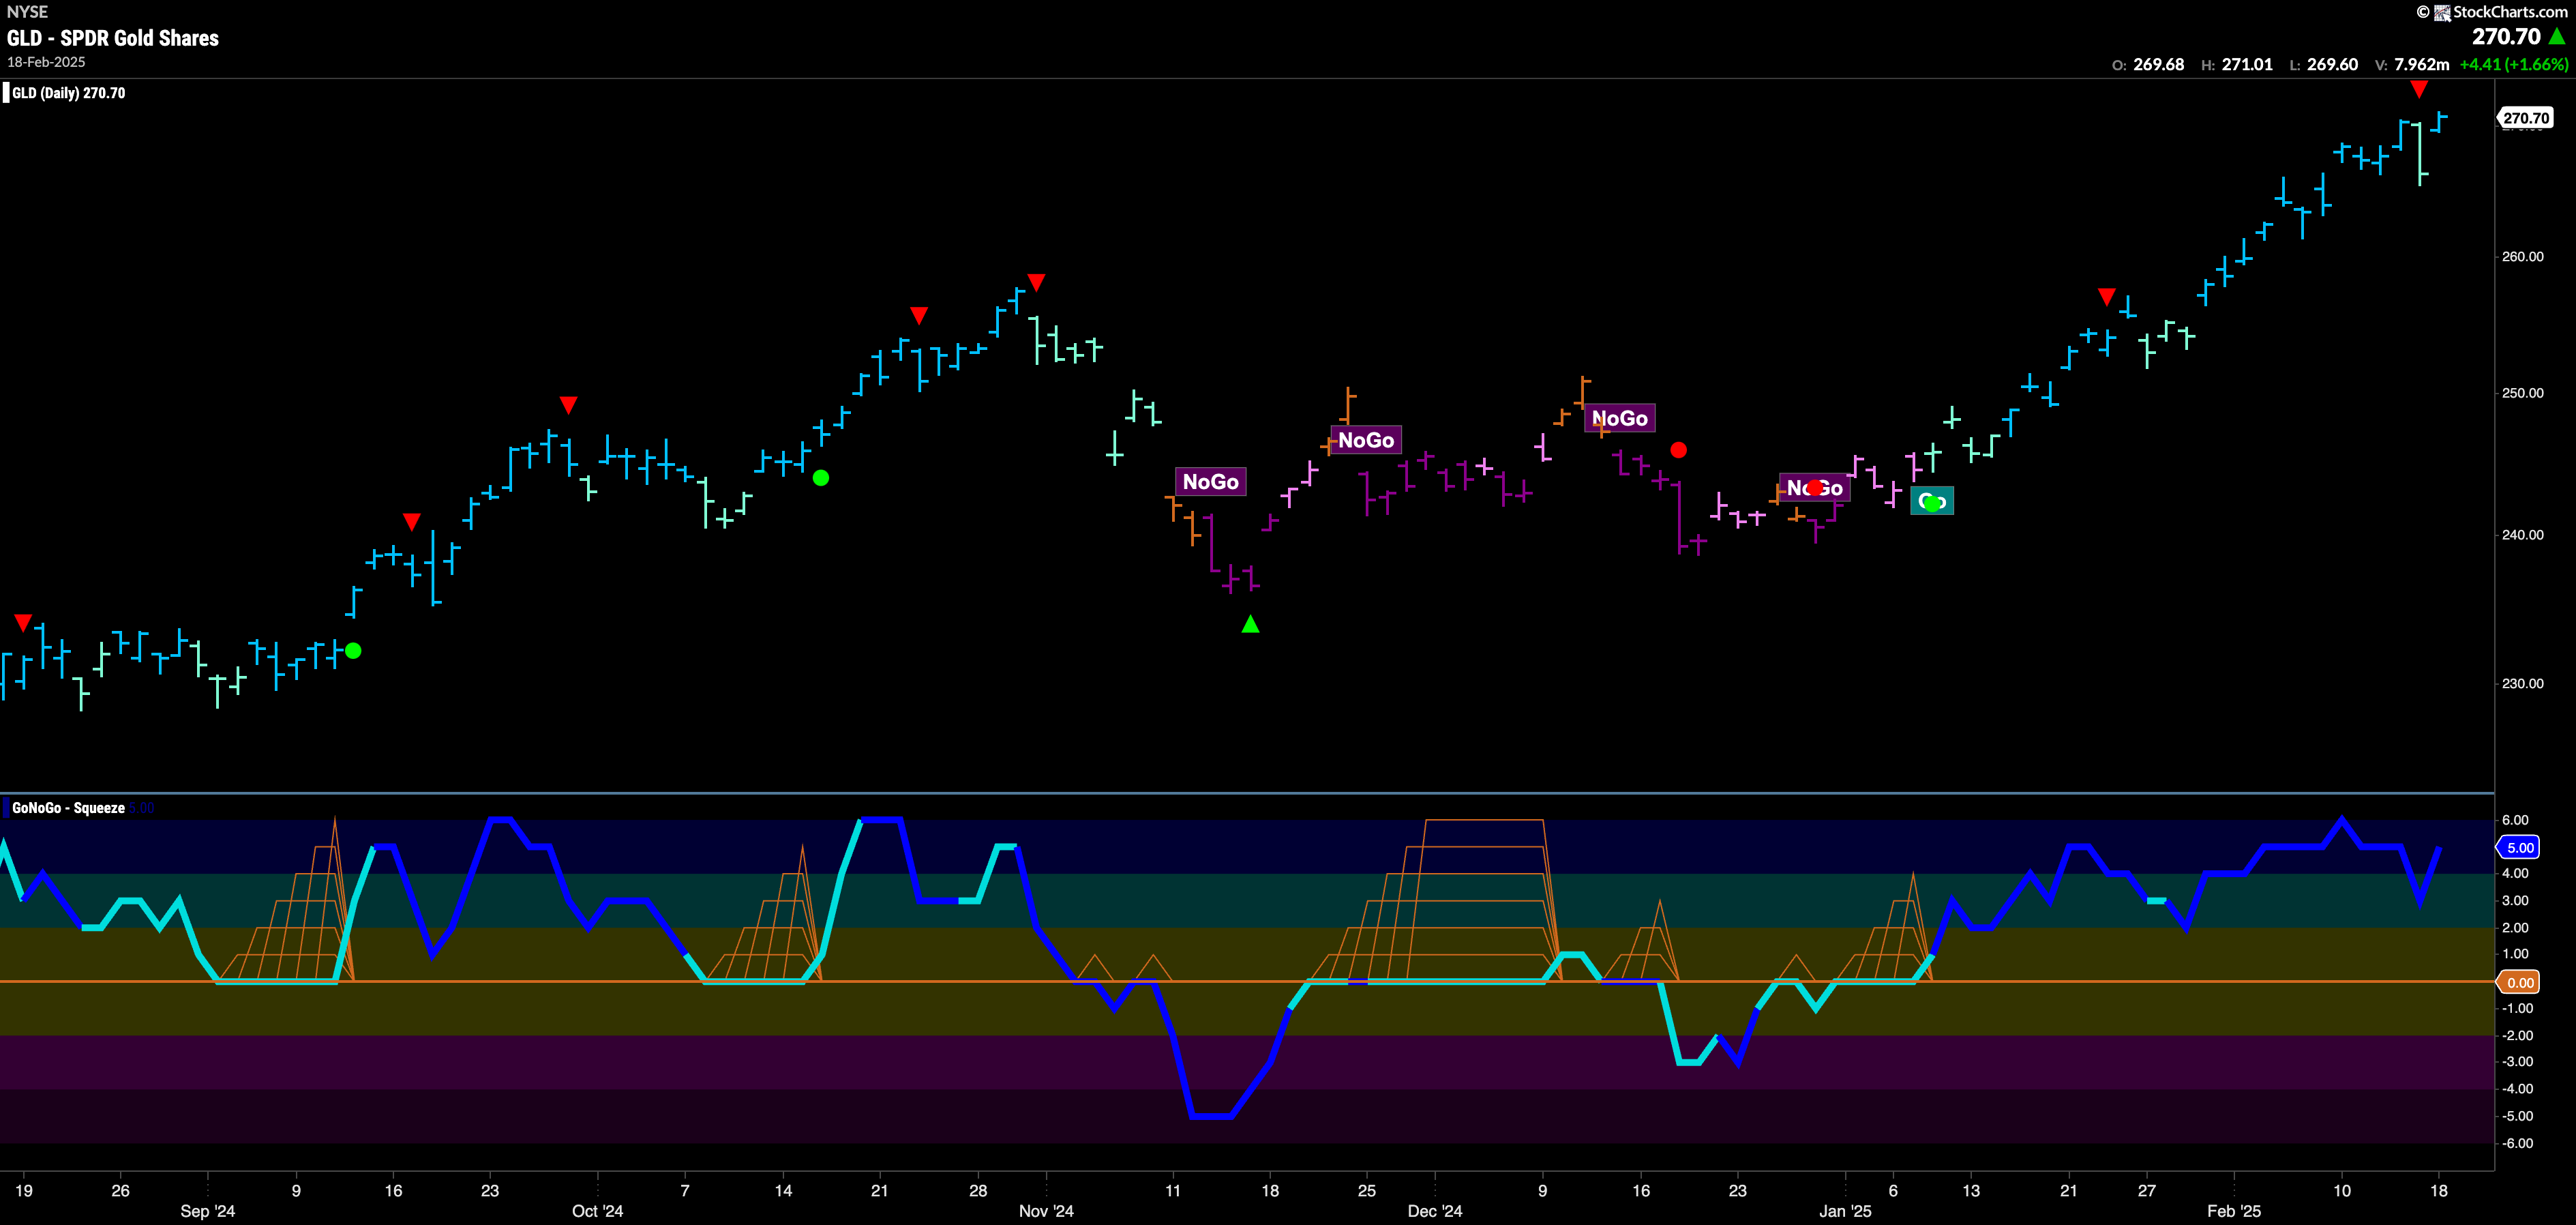Click the orange 0.00 zero-line tag
Screen dimensions: 2576x1225
click(x=2520, y=983)
